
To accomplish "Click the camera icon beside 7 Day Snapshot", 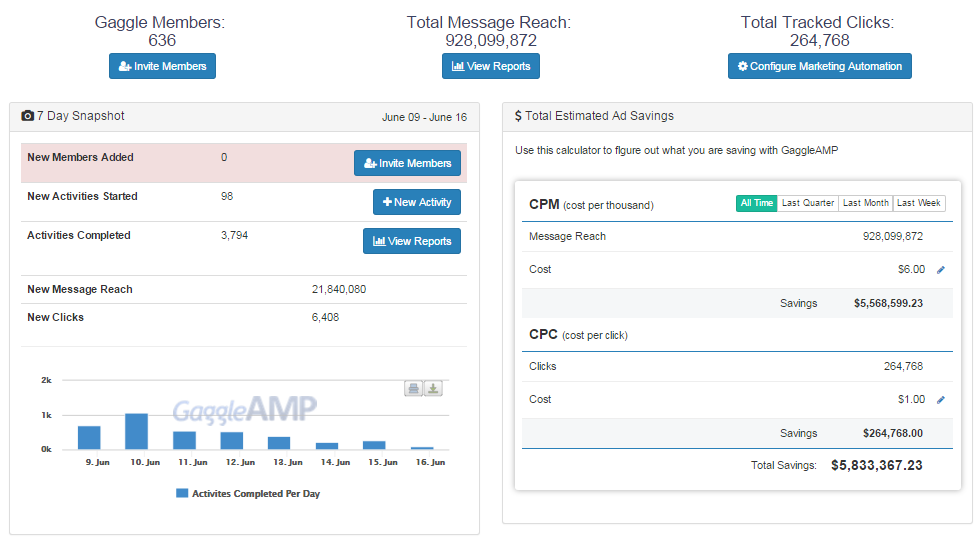I will 27,116.
